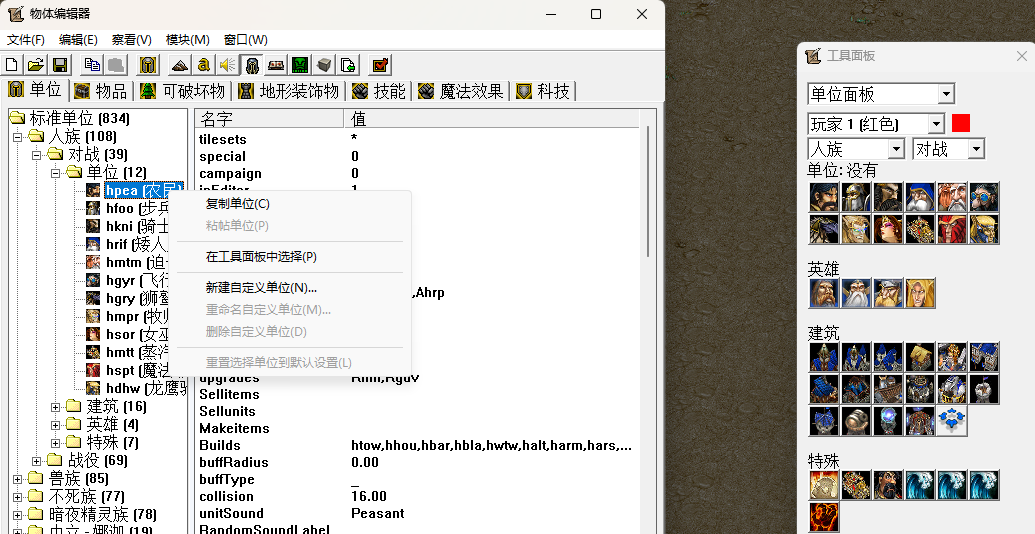Expand the 英雄 (4) tree node
Image resolution: width=1035 pixels, height=534 pixels.
55,424
